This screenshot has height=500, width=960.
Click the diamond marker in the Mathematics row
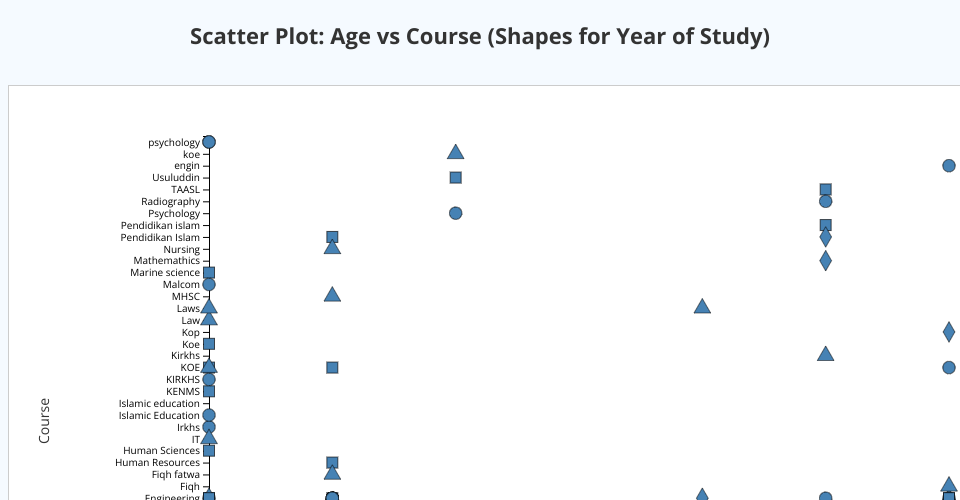[x=825, y=261]
